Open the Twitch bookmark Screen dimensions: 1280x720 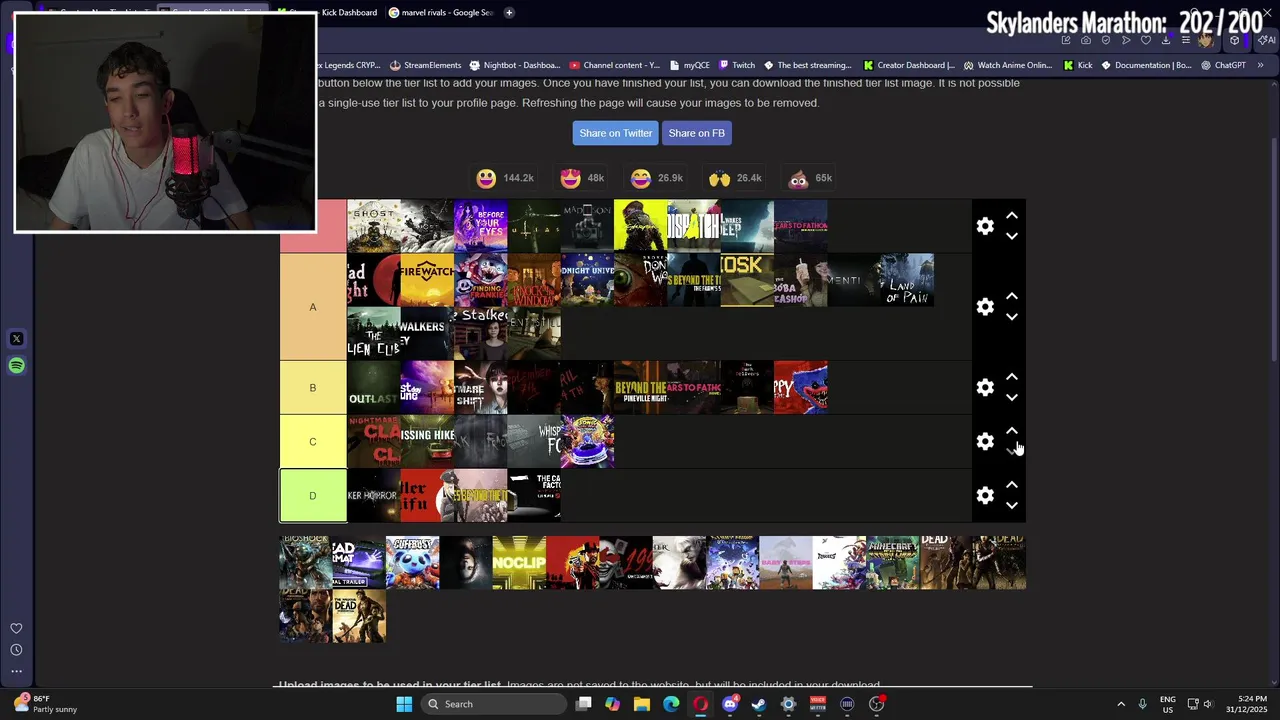(738, 65)
